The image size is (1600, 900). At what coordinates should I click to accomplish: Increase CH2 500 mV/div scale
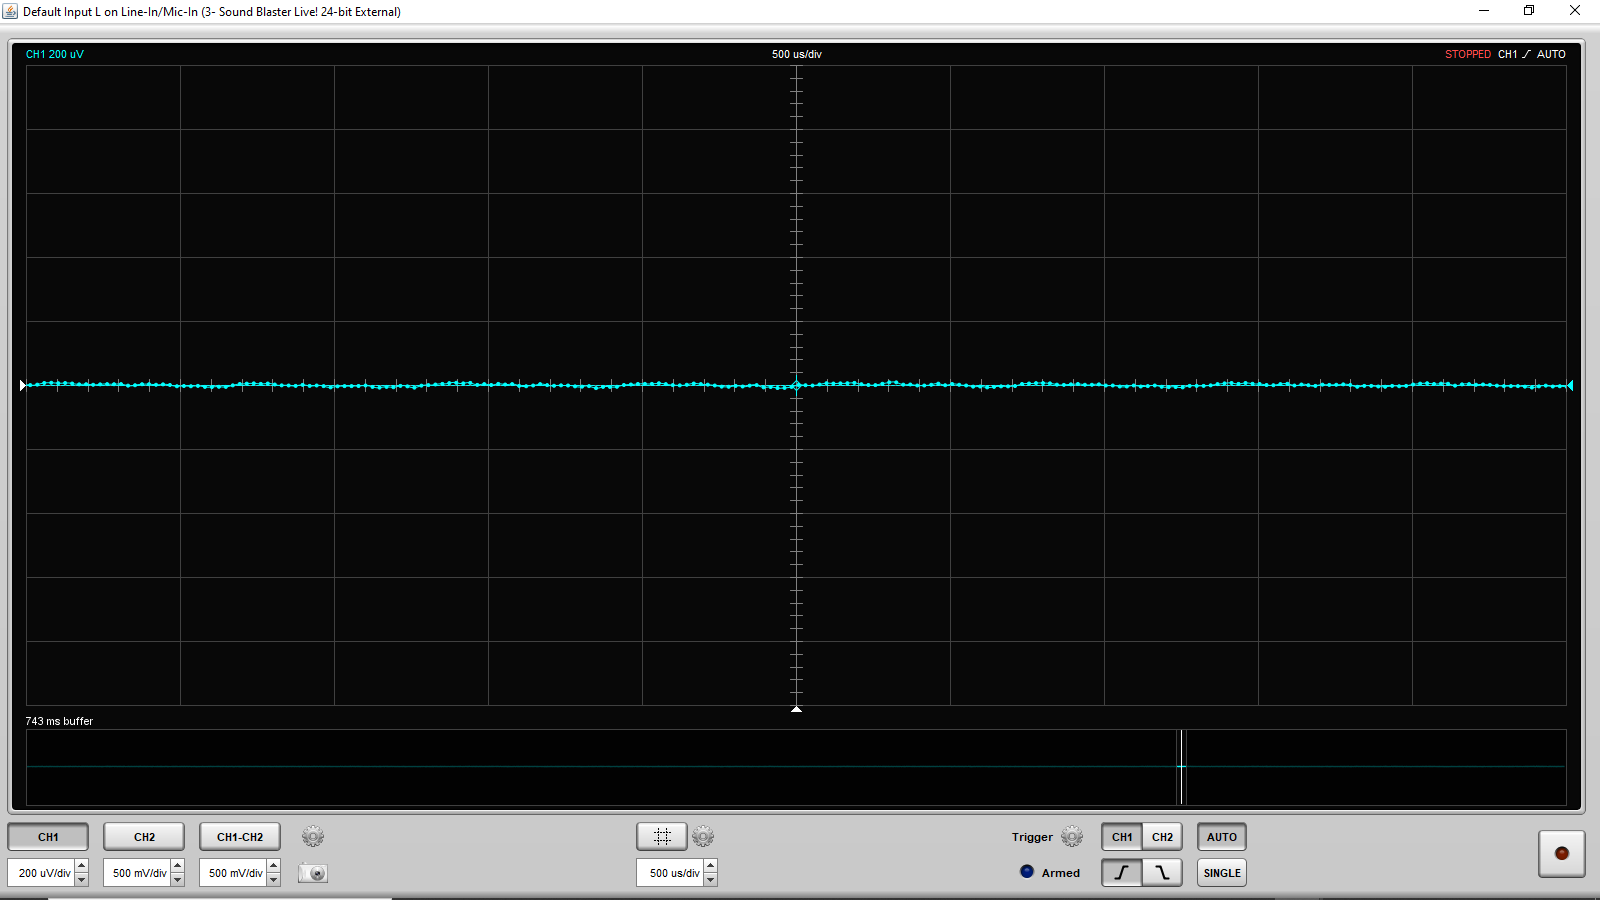(x=178, y=866)
